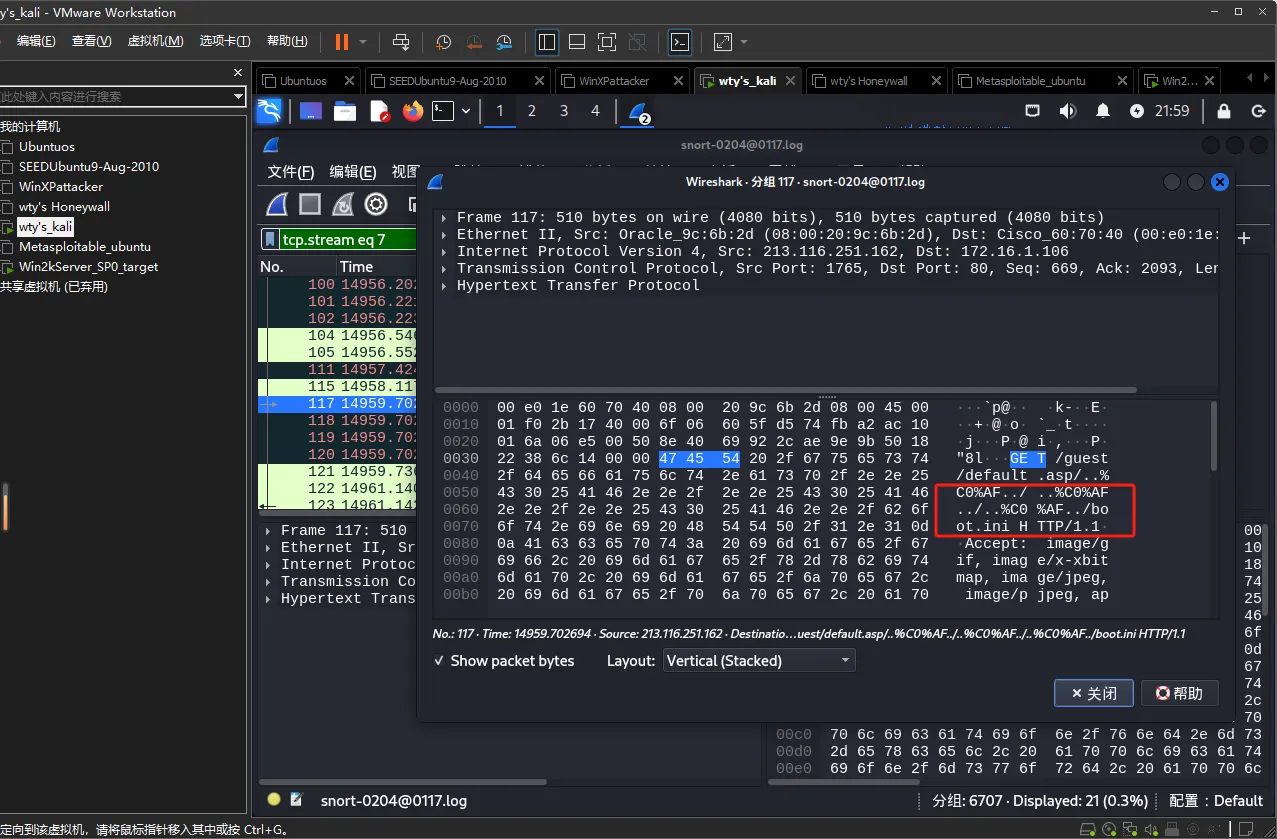Switch to workspace 4 in Kali panel
Viewport: 1277px width, 839px height.
coord(596,111)
